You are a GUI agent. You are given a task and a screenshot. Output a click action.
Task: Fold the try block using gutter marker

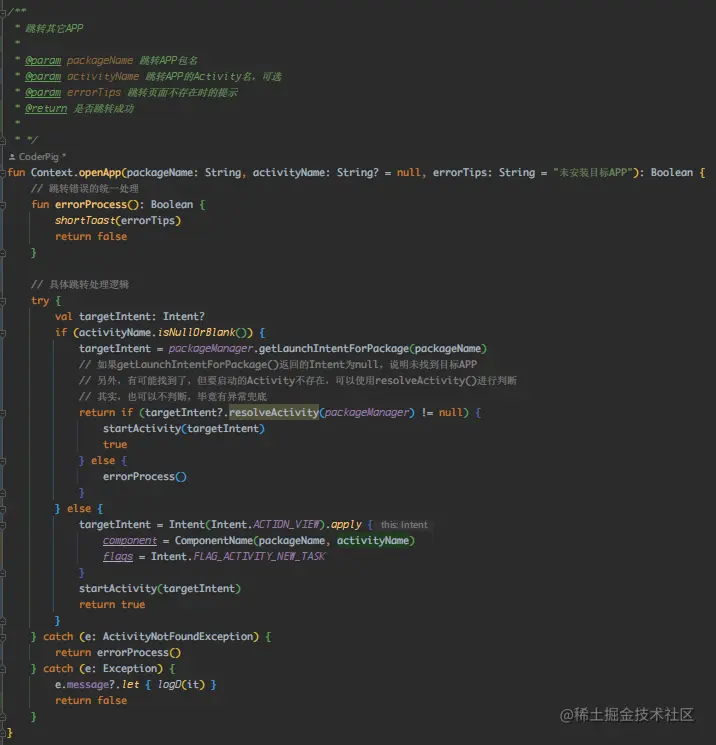pyautogui.click(x=2, y=301)
